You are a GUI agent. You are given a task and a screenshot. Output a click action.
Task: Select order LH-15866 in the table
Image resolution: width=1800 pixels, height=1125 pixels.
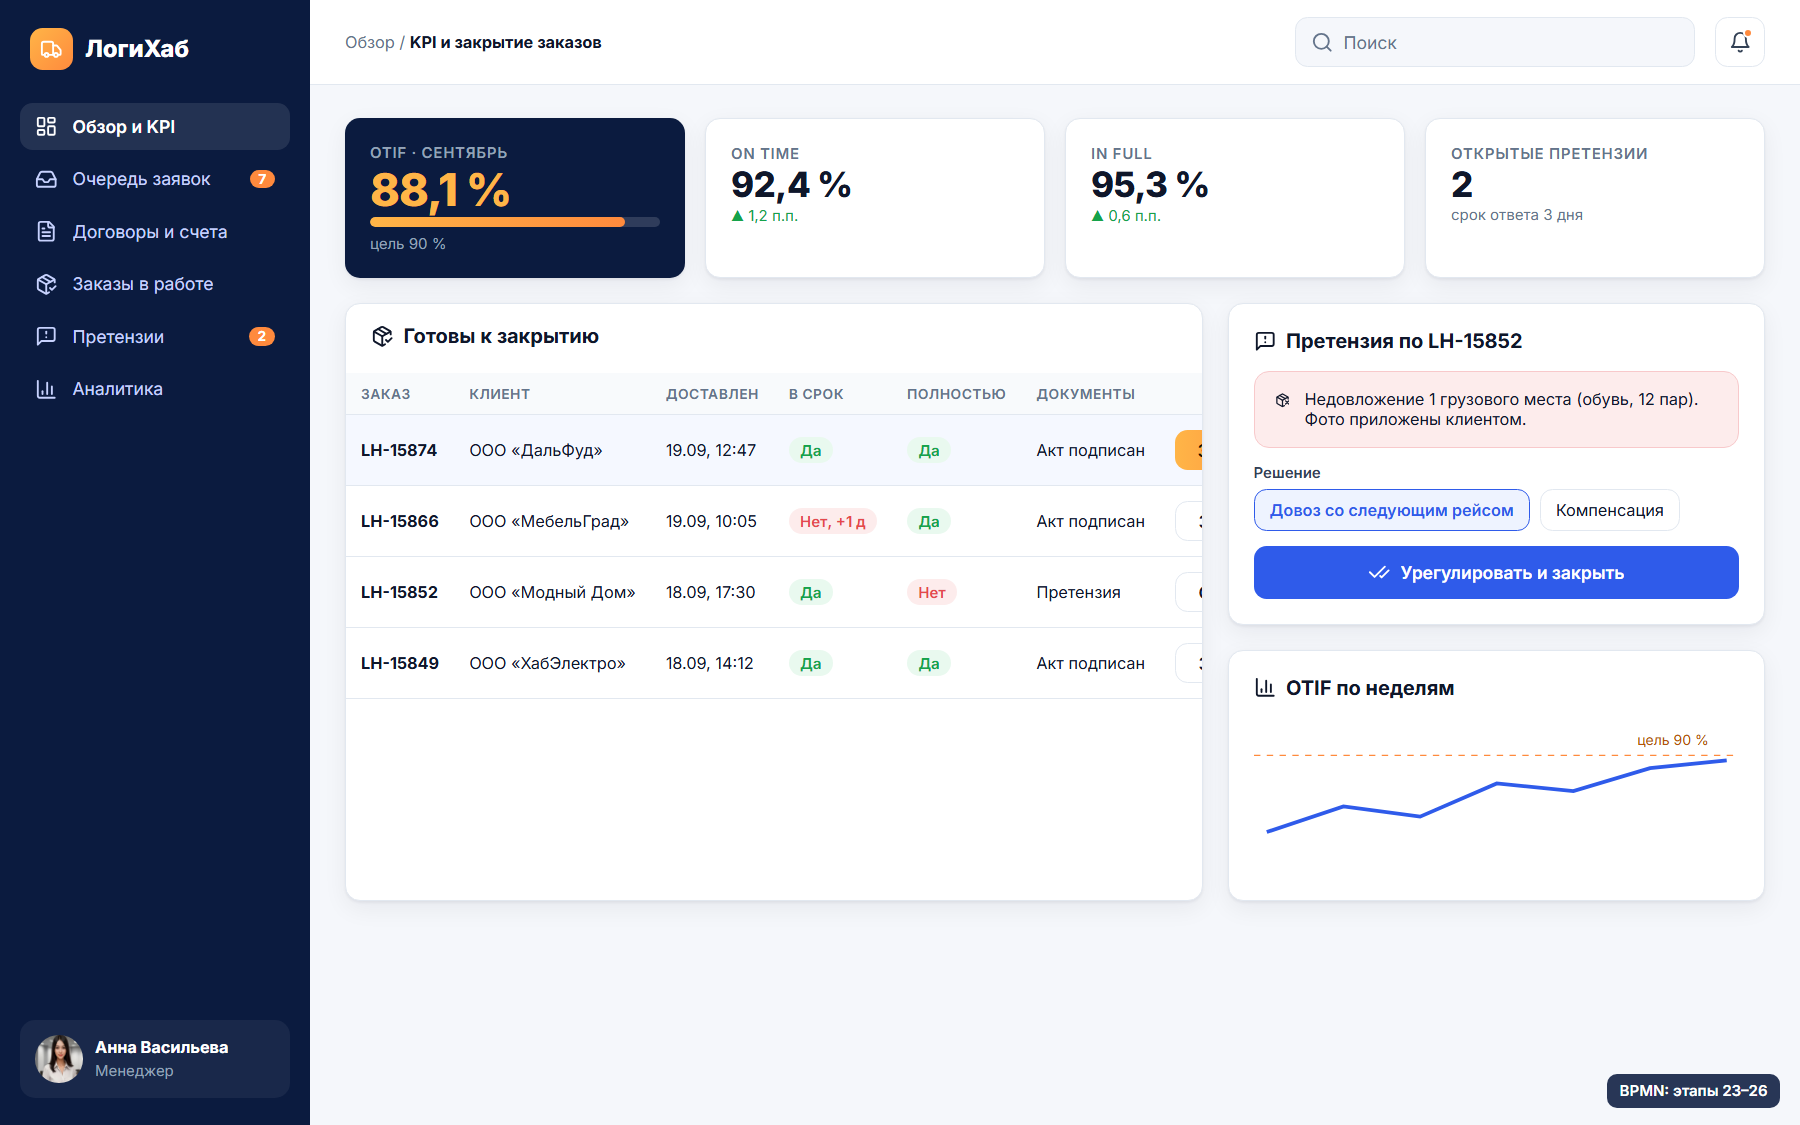point(774,521)
